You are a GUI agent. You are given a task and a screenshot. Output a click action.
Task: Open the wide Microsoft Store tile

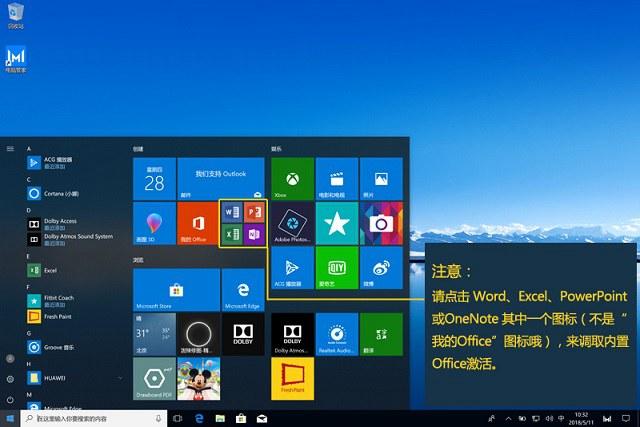coord(176,290)
